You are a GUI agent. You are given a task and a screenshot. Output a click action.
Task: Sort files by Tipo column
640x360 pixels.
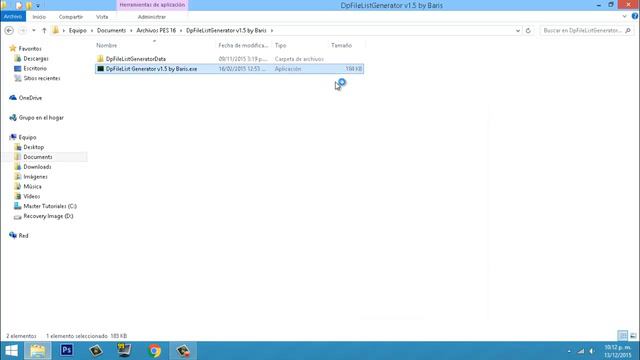click(x=280, y=45)
